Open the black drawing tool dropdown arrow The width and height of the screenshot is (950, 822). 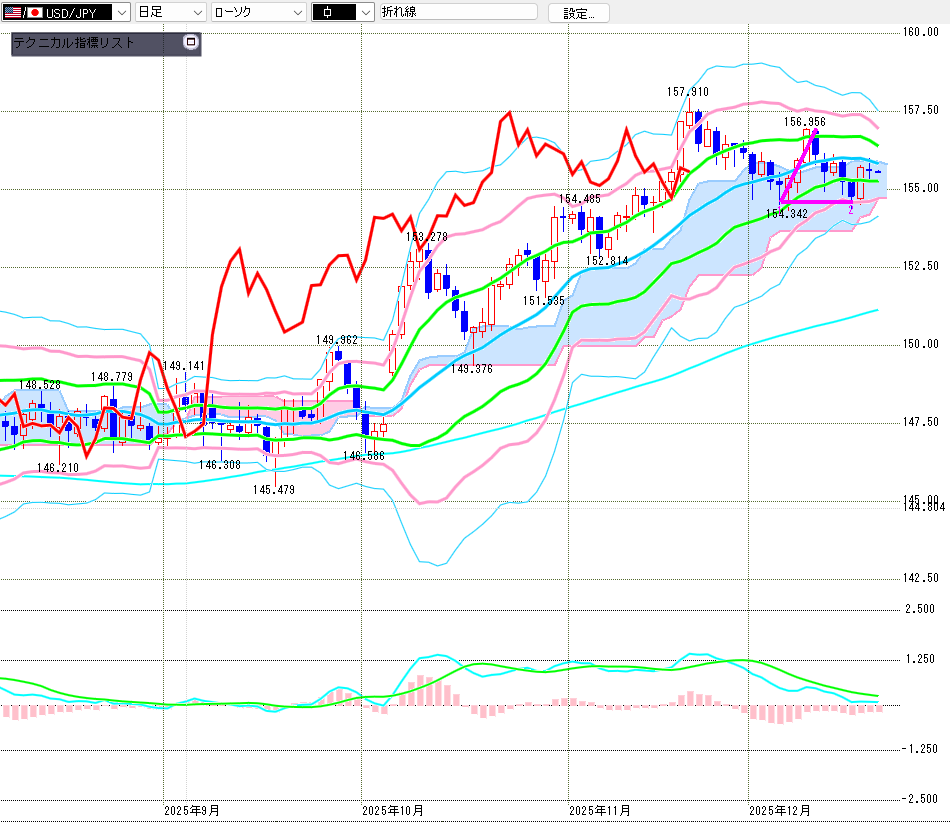[x=365, y=13]
